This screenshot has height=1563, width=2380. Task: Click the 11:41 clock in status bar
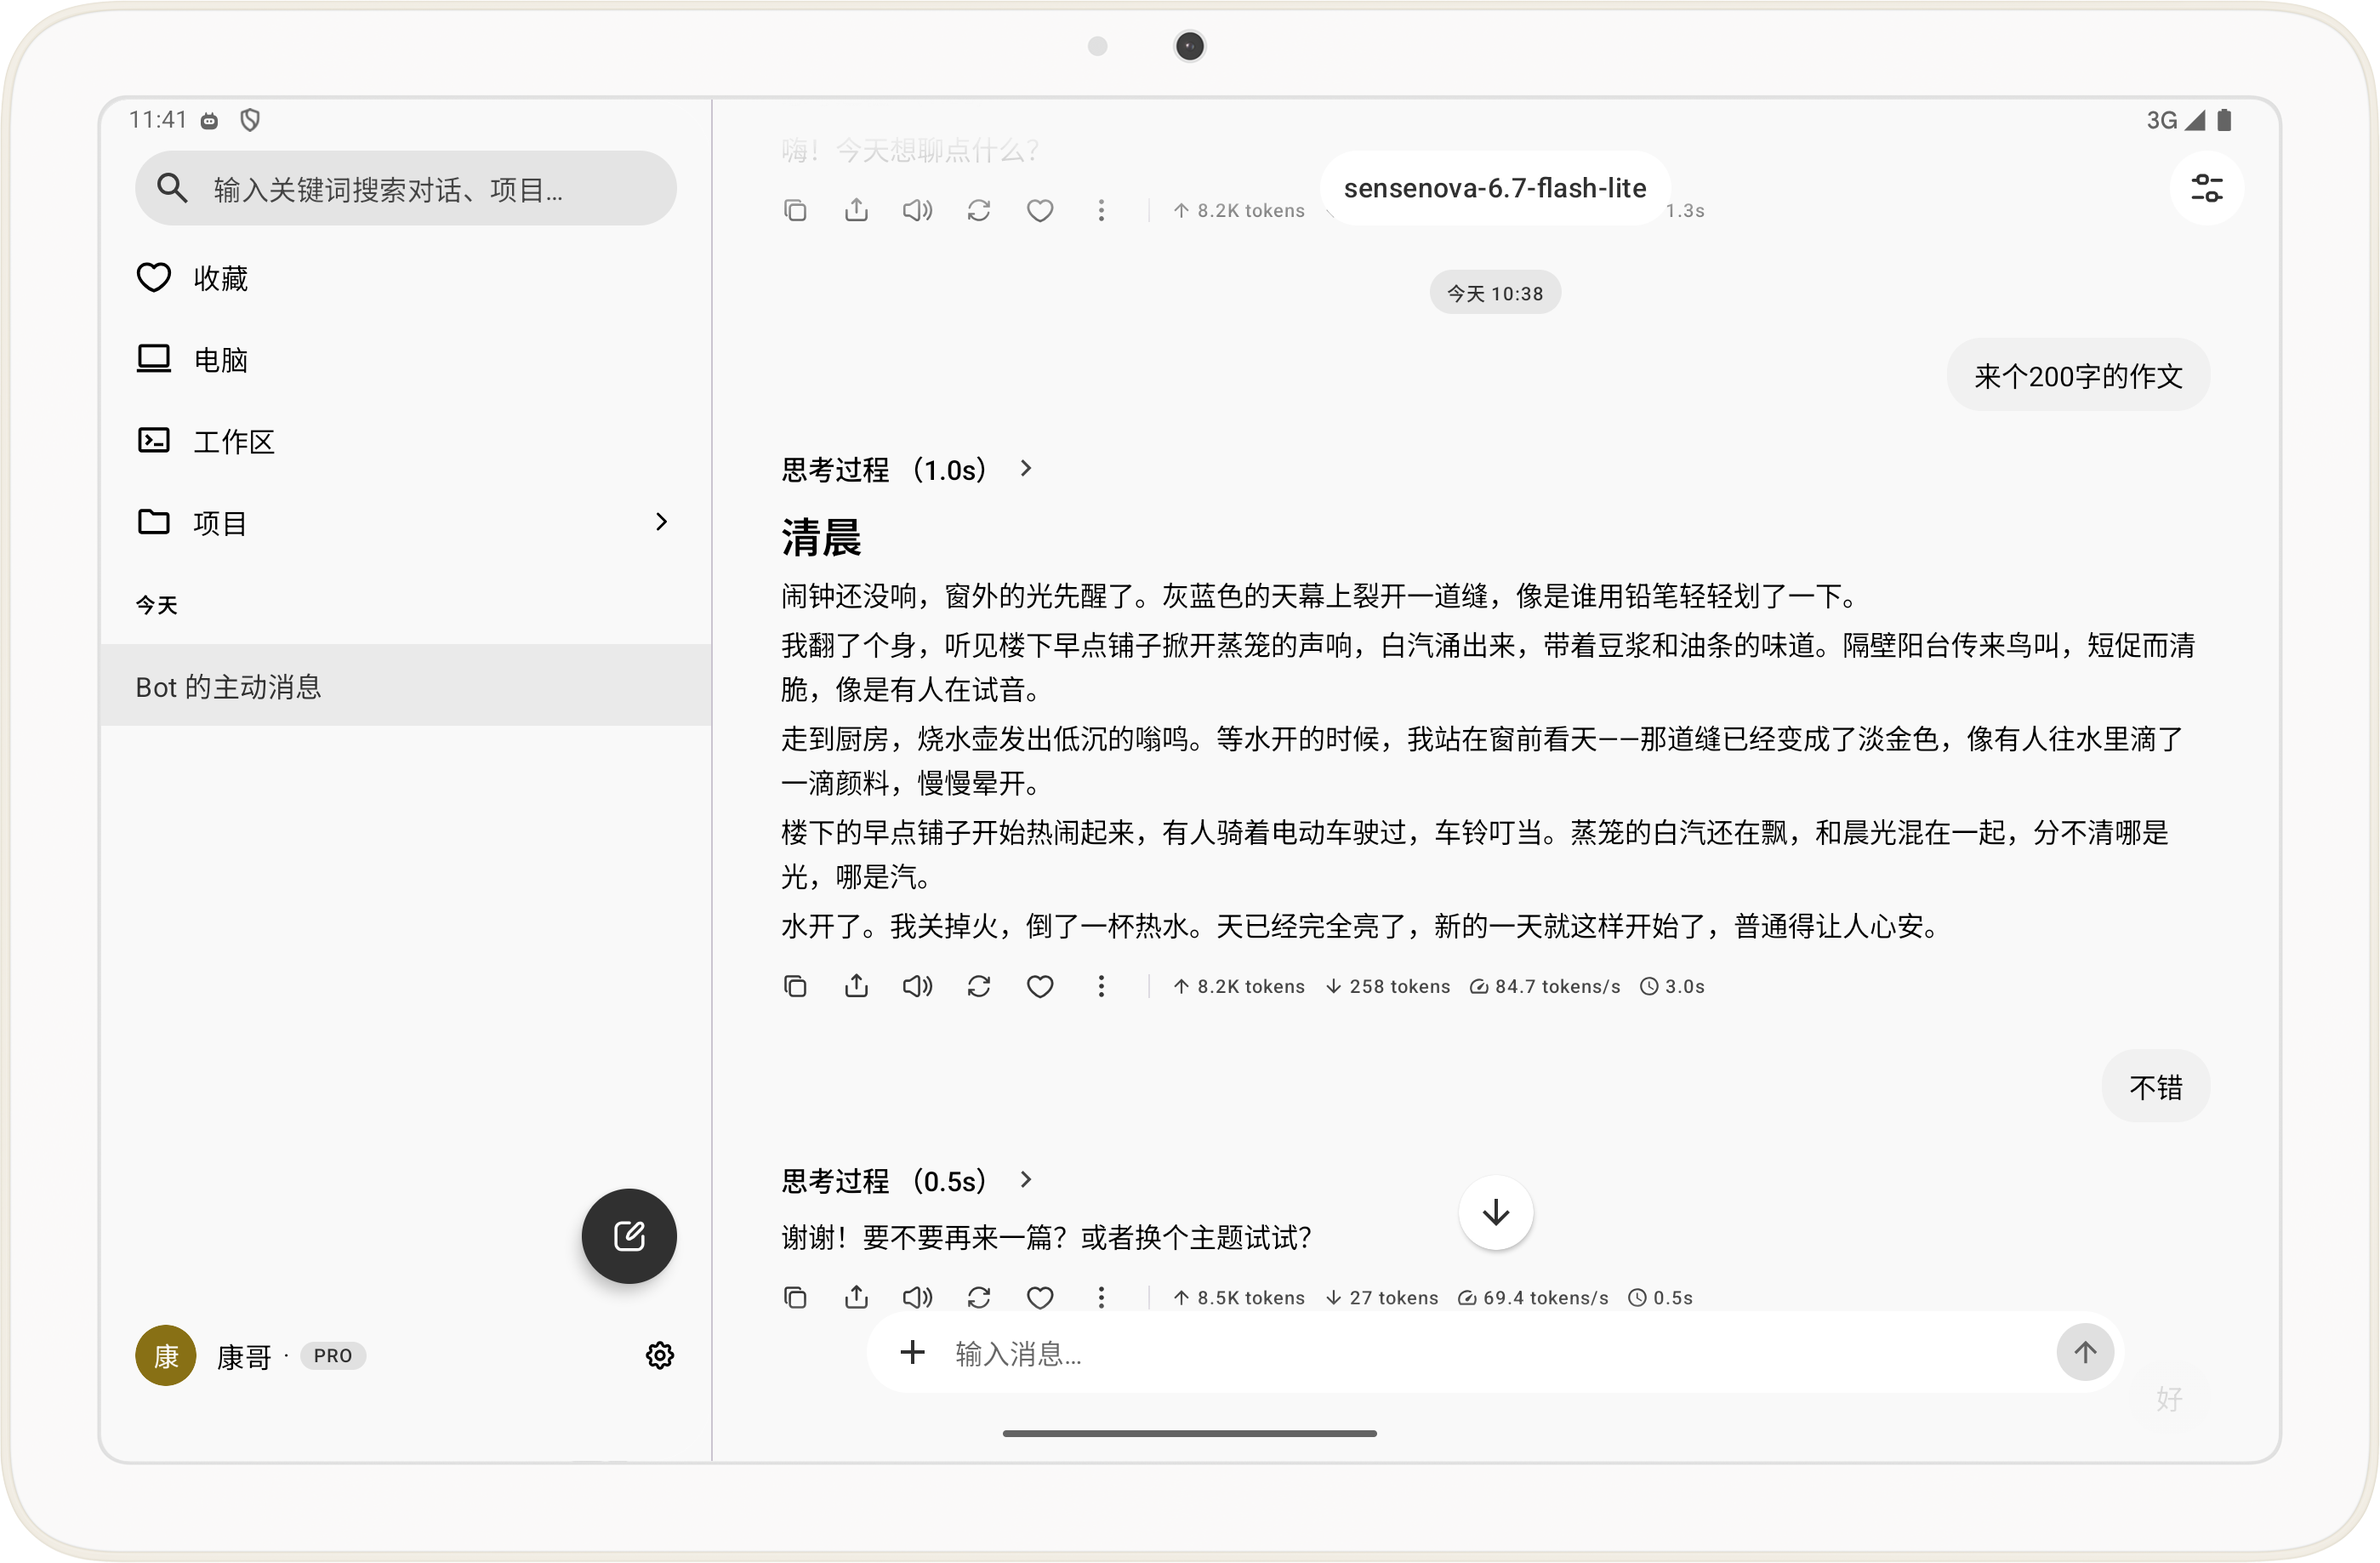pyautogui.click(x=158, y=120)
